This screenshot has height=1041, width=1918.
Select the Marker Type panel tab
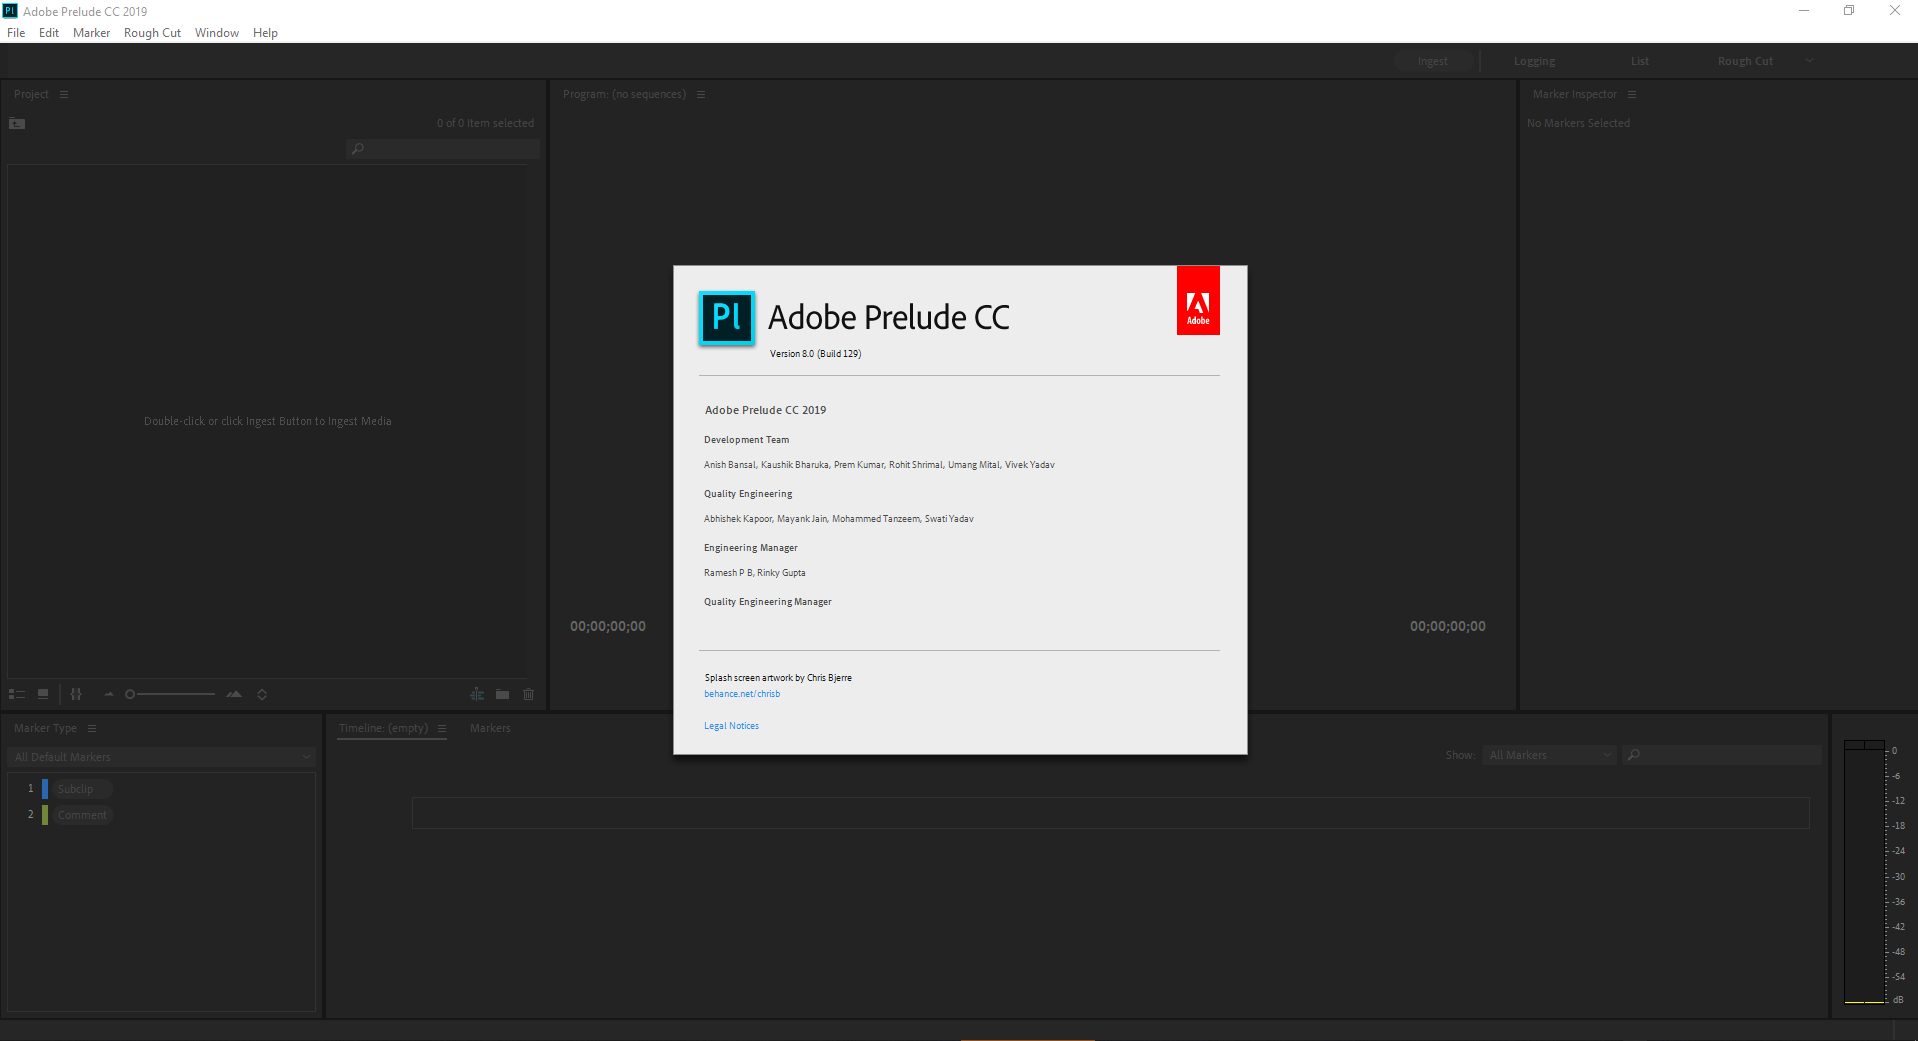click(45, 728)
